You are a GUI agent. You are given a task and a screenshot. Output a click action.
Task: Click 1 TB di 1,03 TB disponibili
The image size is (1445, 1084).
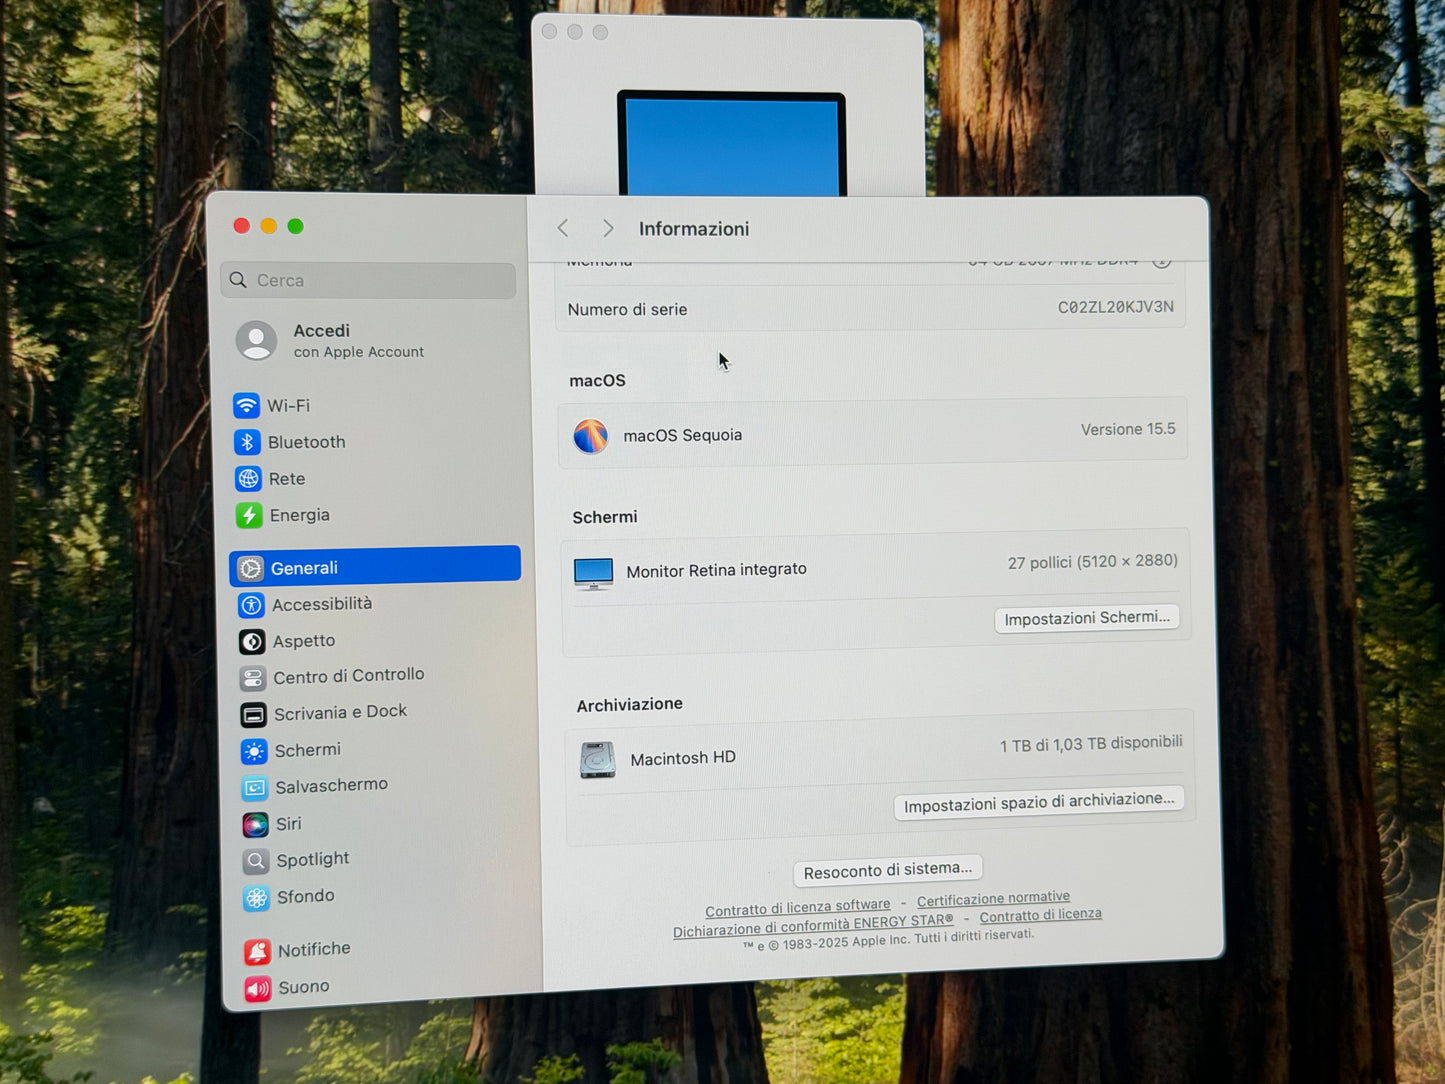pyautogui.click(x=1091, y=744)
